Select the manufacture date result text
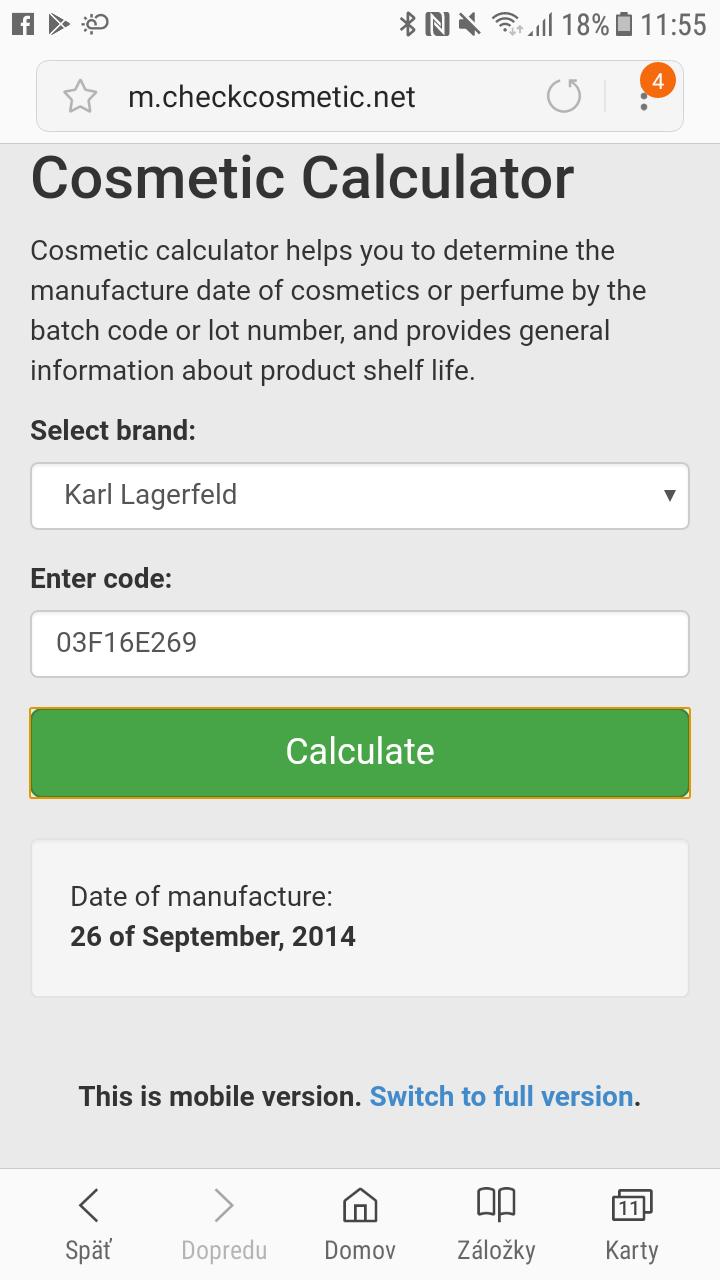720x1280 pixels. pyautogui.click(x=213, y=937)
